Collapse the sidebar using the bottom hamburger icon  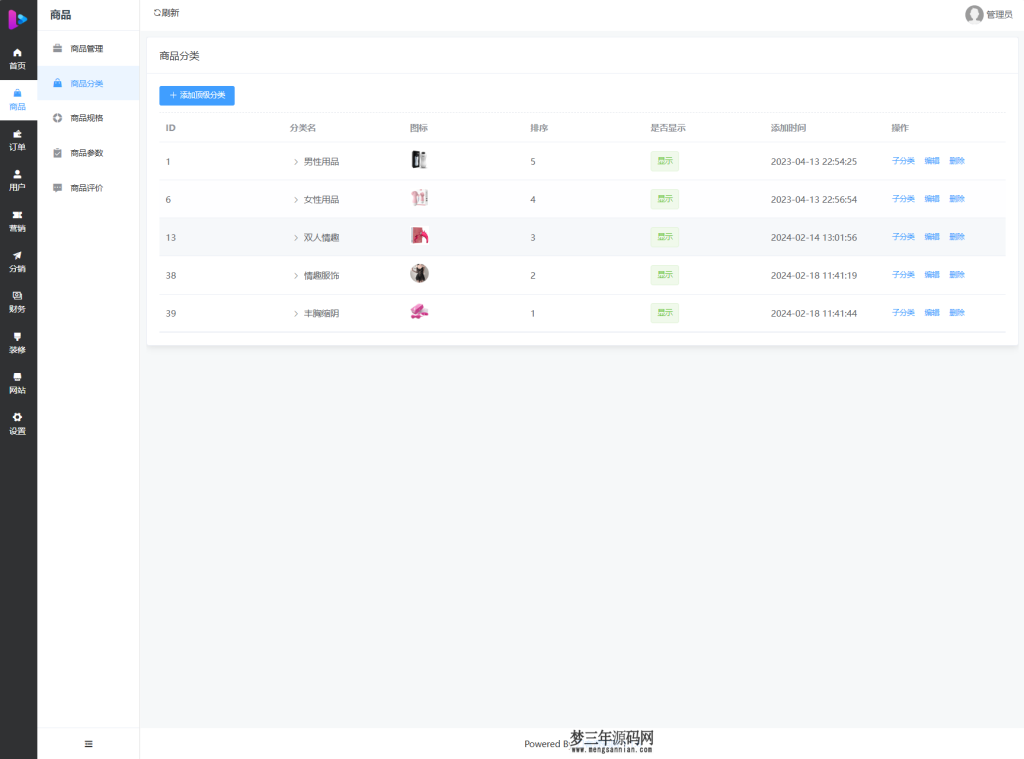tap(88, 744)
